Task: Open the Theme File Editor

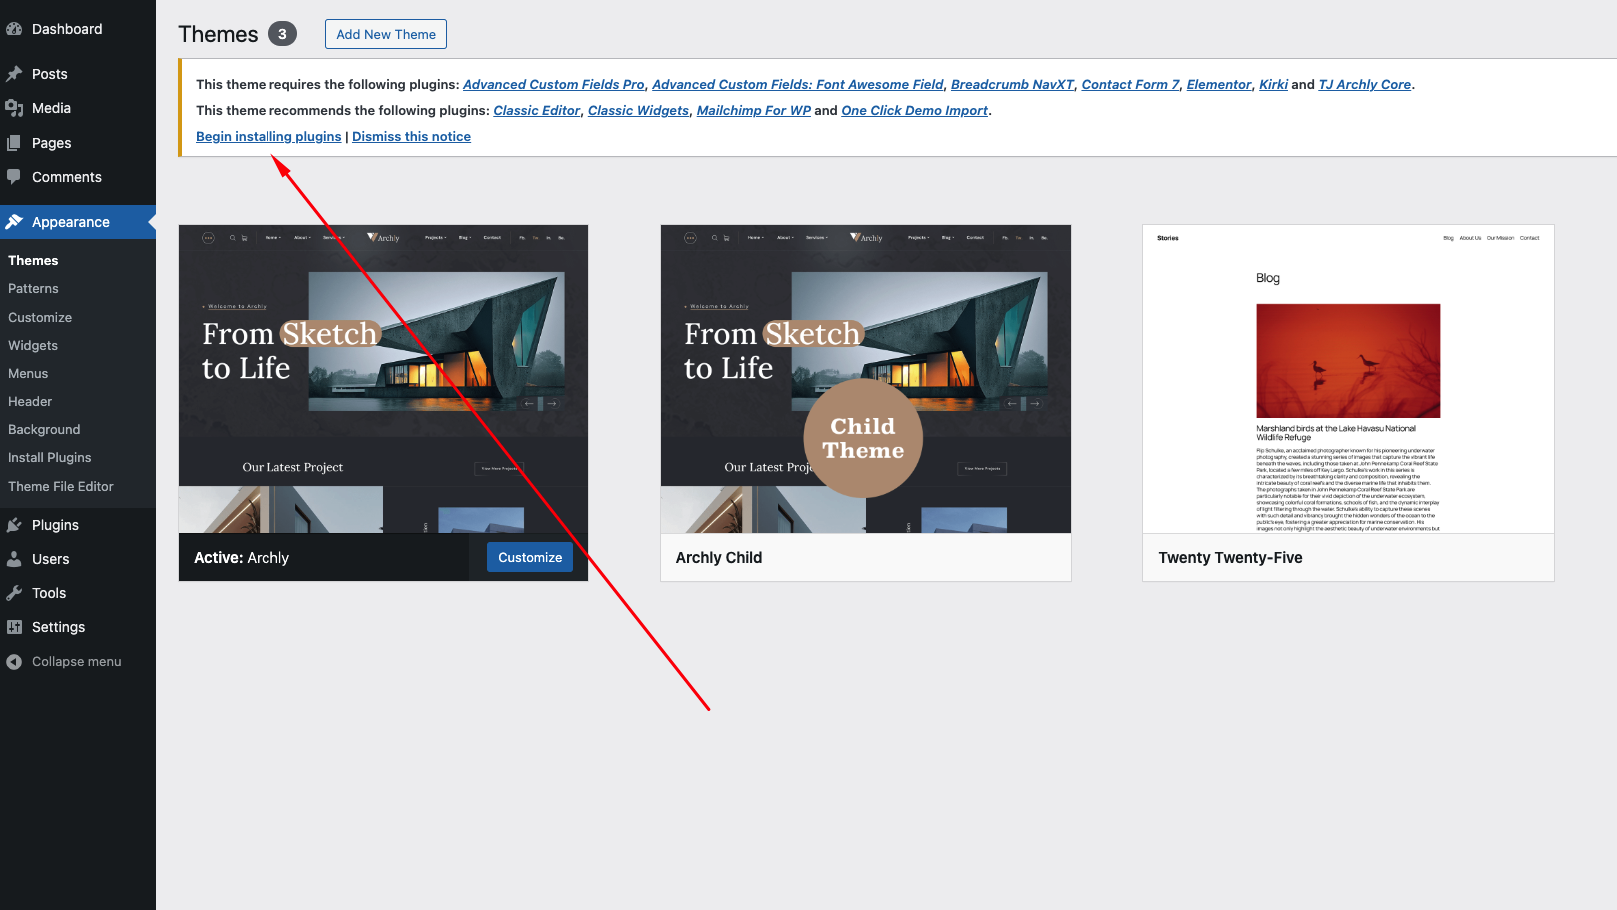Action: (61, 486)
